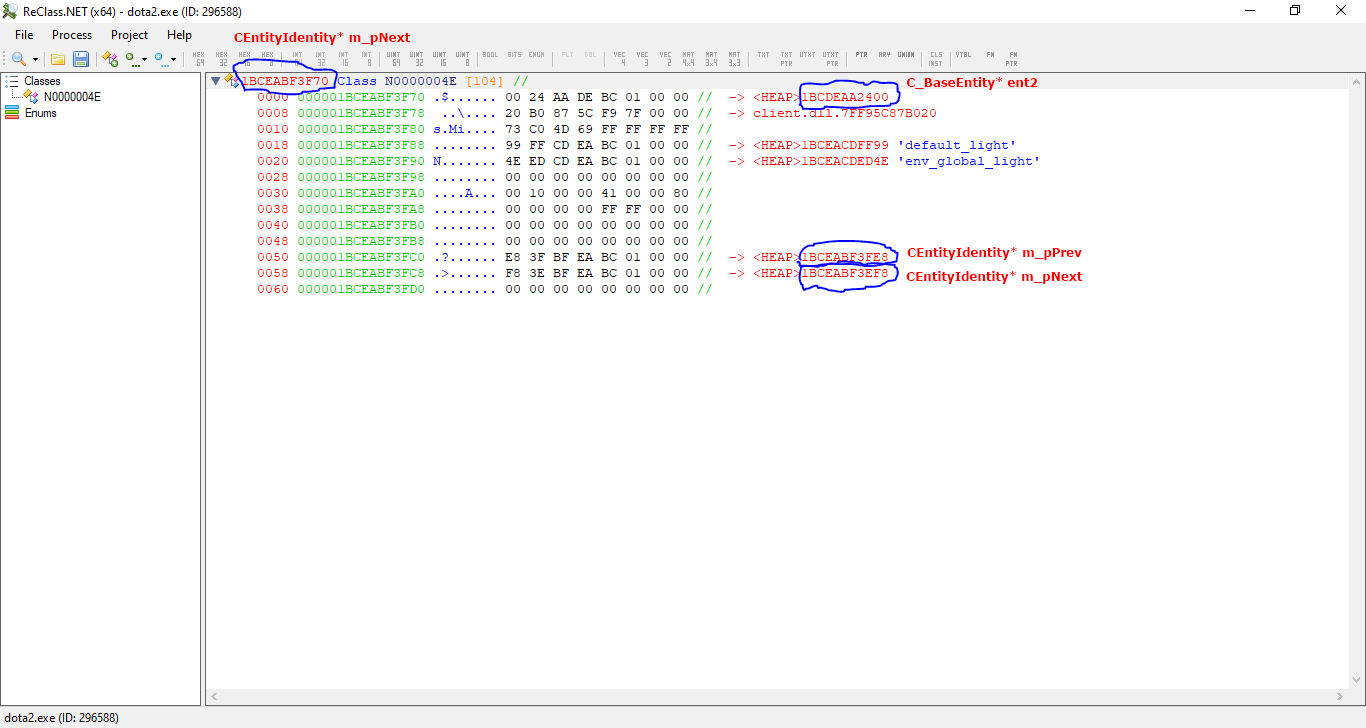Screen dimensions: 1366x728
Task: Select the BOOL node type
Action: pyautogui.click(x=490, y=55)
